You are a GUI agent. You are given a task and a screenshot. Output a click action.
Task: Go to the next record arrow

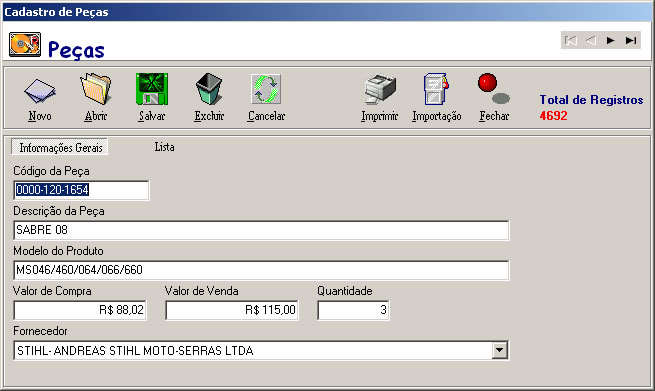tap(611, 41)
